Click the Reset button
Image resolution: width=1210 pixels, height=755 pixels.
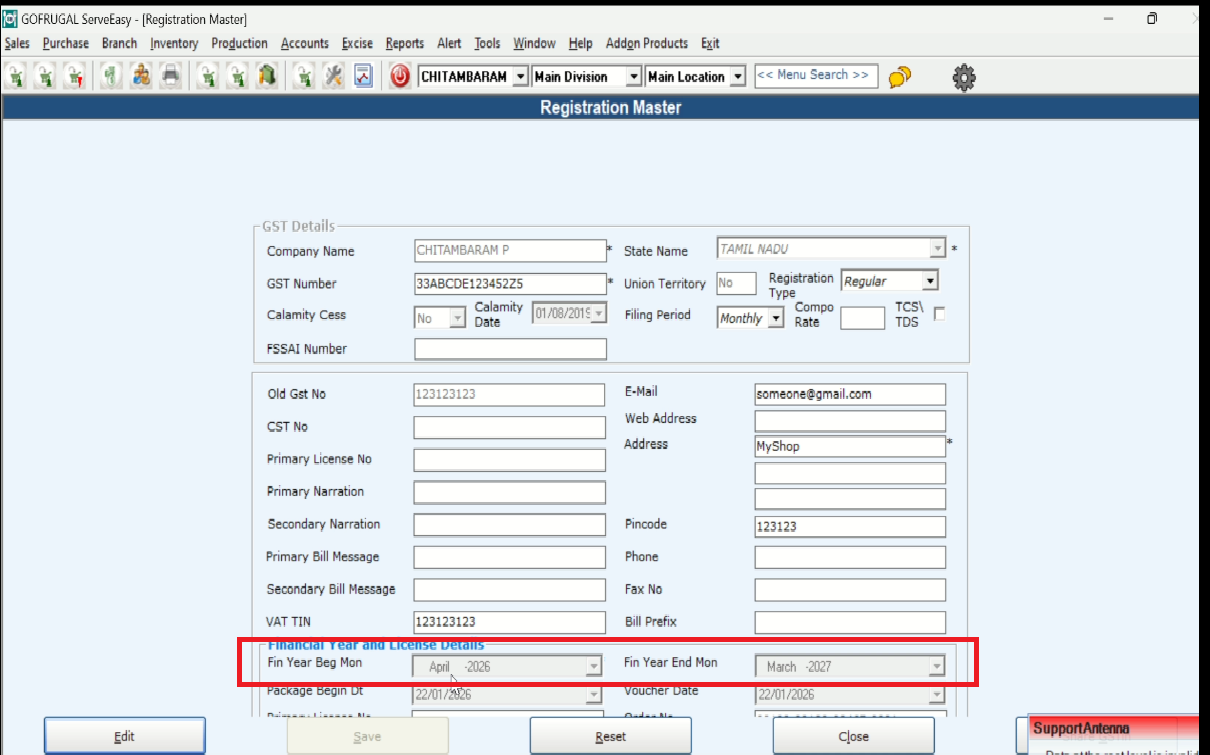[x=610, y=736]
